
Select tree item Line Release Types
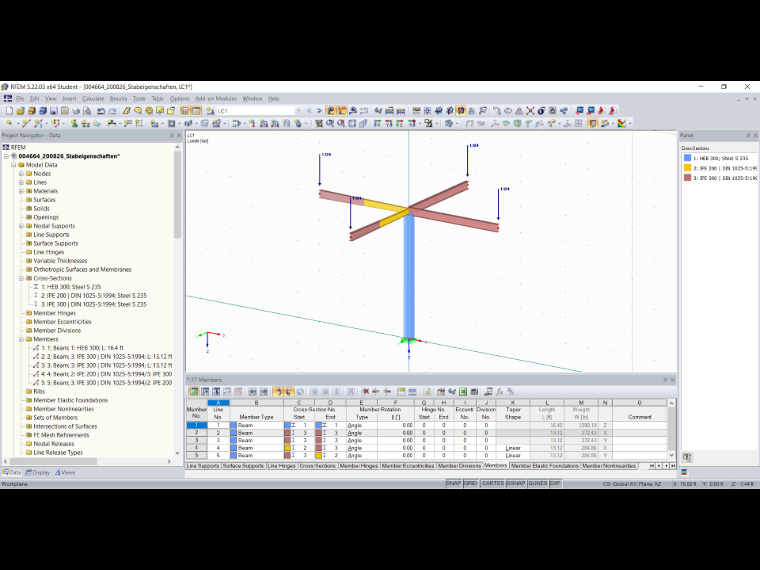pyautogui.click(x=58, y=453)
